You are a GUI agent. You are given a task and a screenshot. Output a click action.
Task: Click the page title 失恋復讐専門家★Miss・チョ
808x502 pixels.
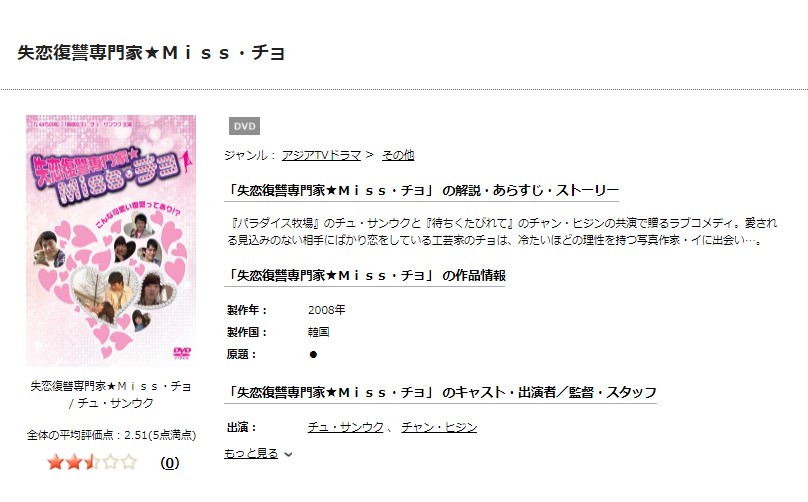(x=151, y=53)
